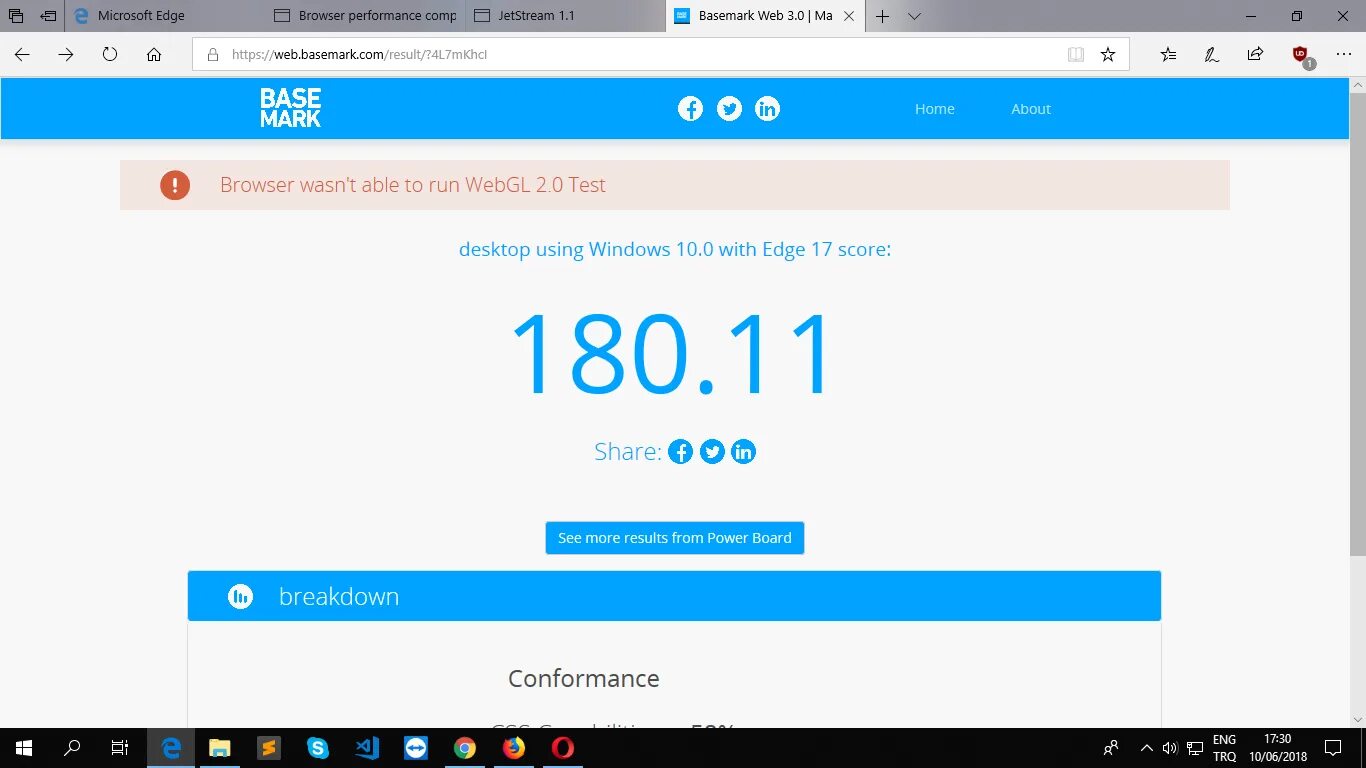This screenshot has height=768, width=1366.
Task: Open TeamViewer from taskbar
Action: point(416,748)
